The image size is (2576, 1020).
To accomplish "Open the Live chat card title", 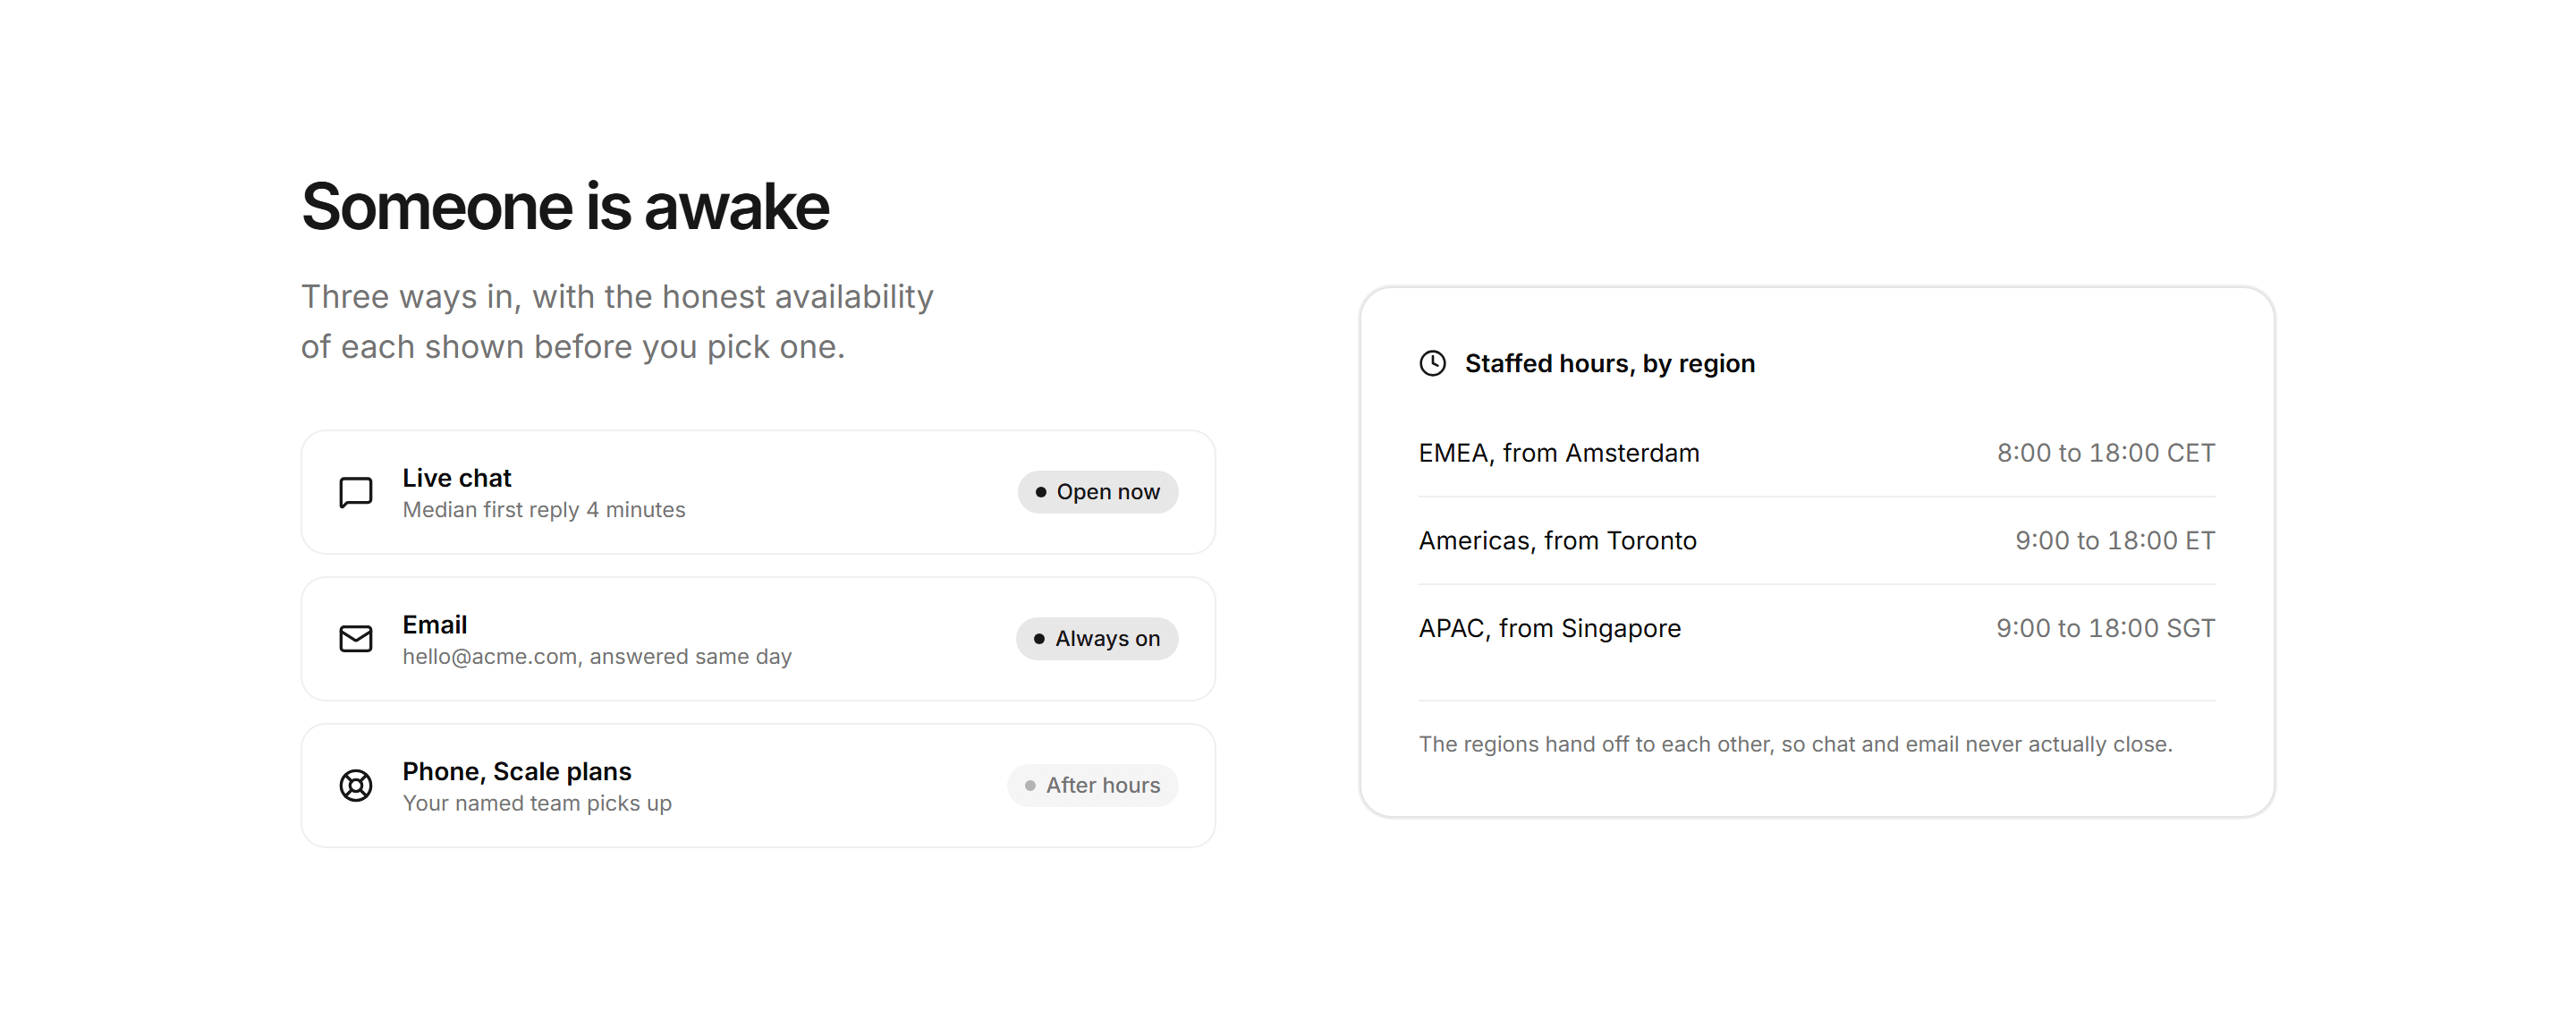I will pyautogui.click(x=457, y=478).
